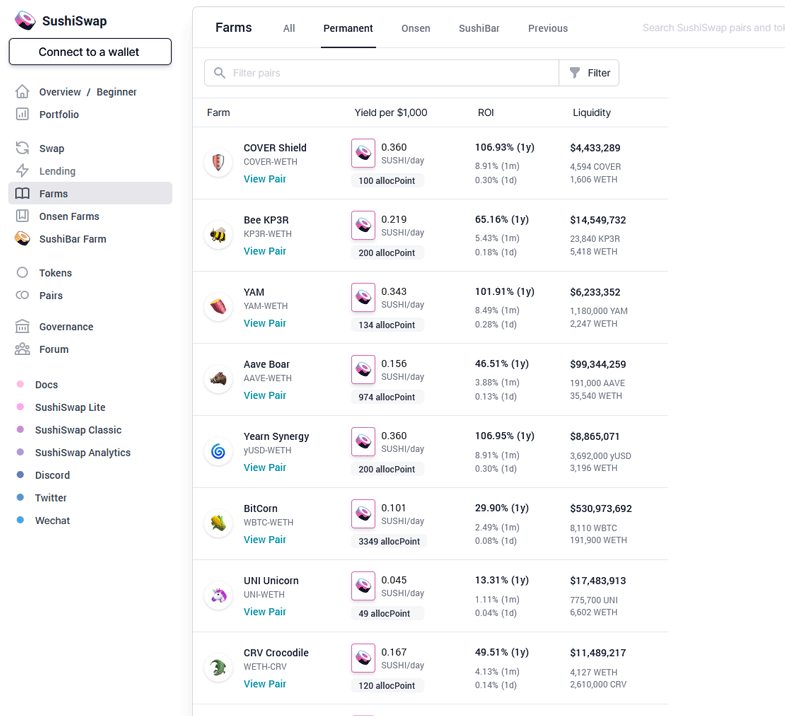
Task: View Pair for Aave Boar
Action: click(x=265, y=395)
